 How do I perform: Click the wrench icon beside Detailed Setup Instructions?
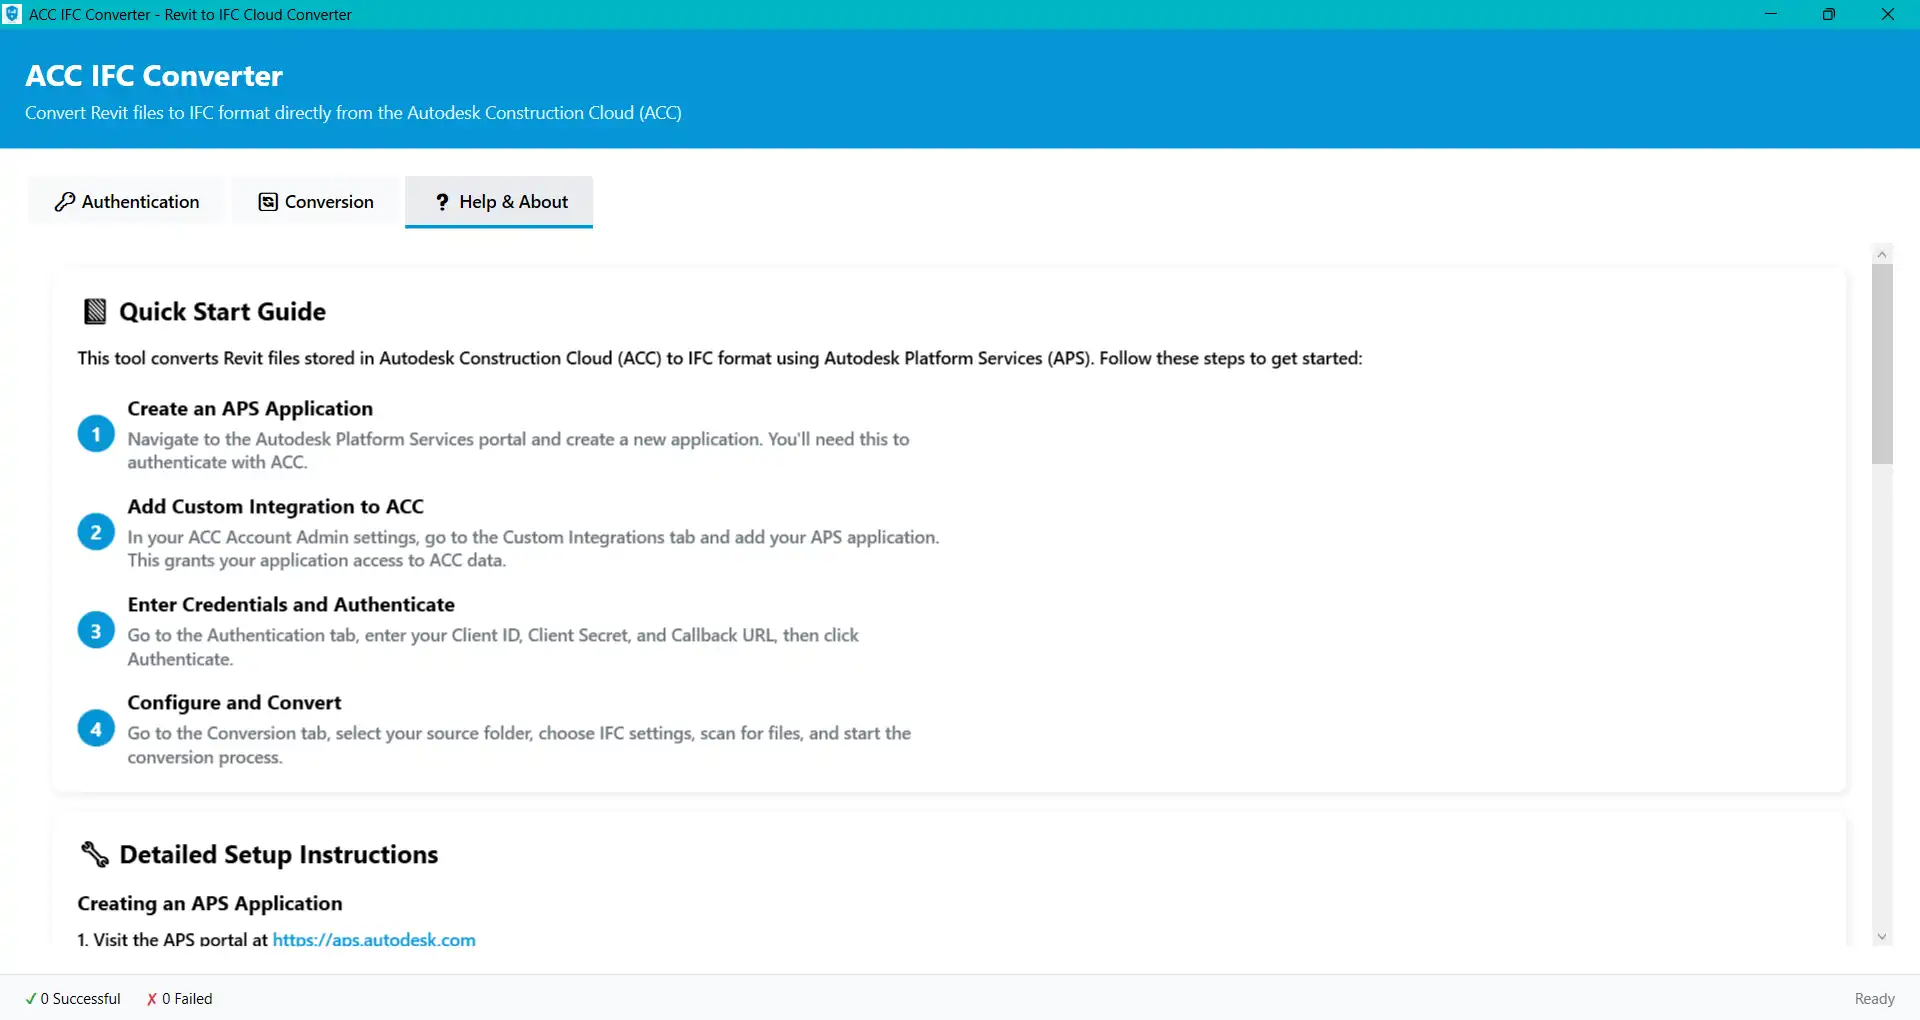[x=95, y=854]
